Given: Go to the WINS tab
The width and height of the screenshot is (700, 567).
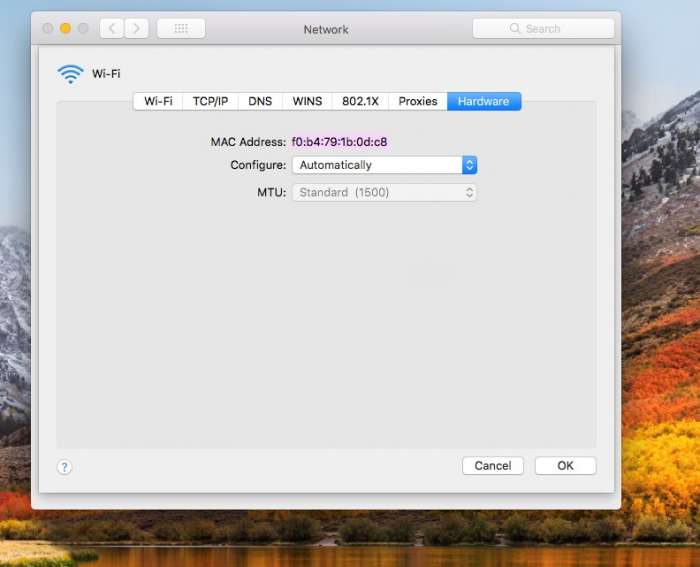Looking at the screenshot, I should 307,101.
